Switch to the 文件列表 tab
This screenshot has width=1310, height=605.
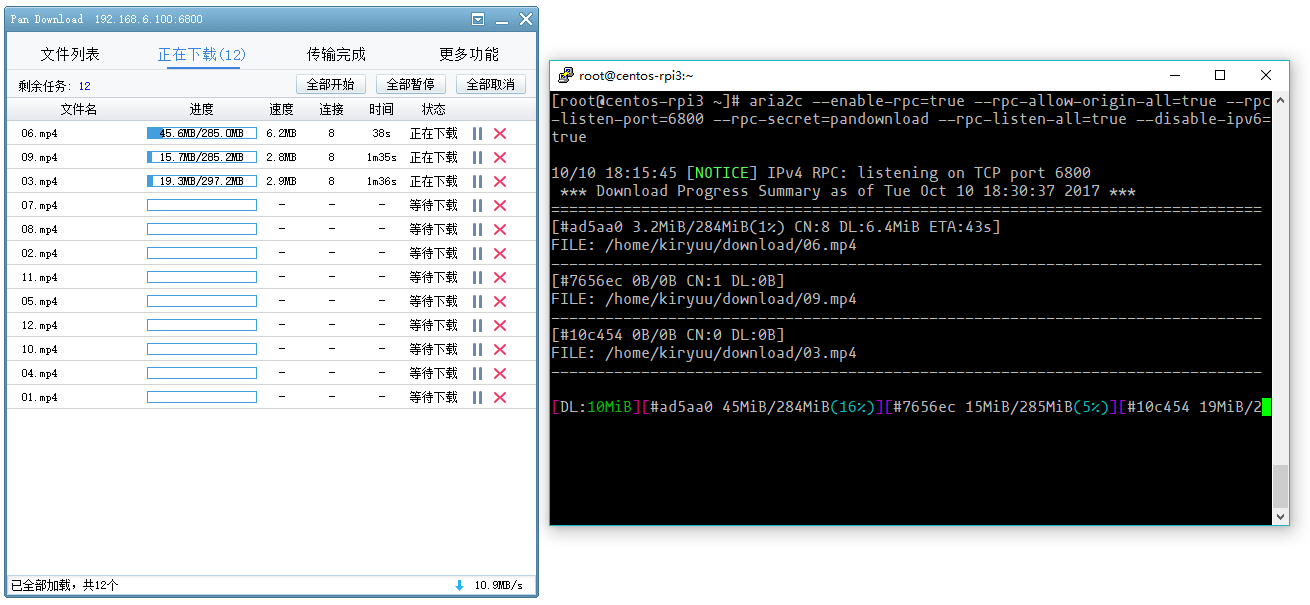click(x=70, y=54)
